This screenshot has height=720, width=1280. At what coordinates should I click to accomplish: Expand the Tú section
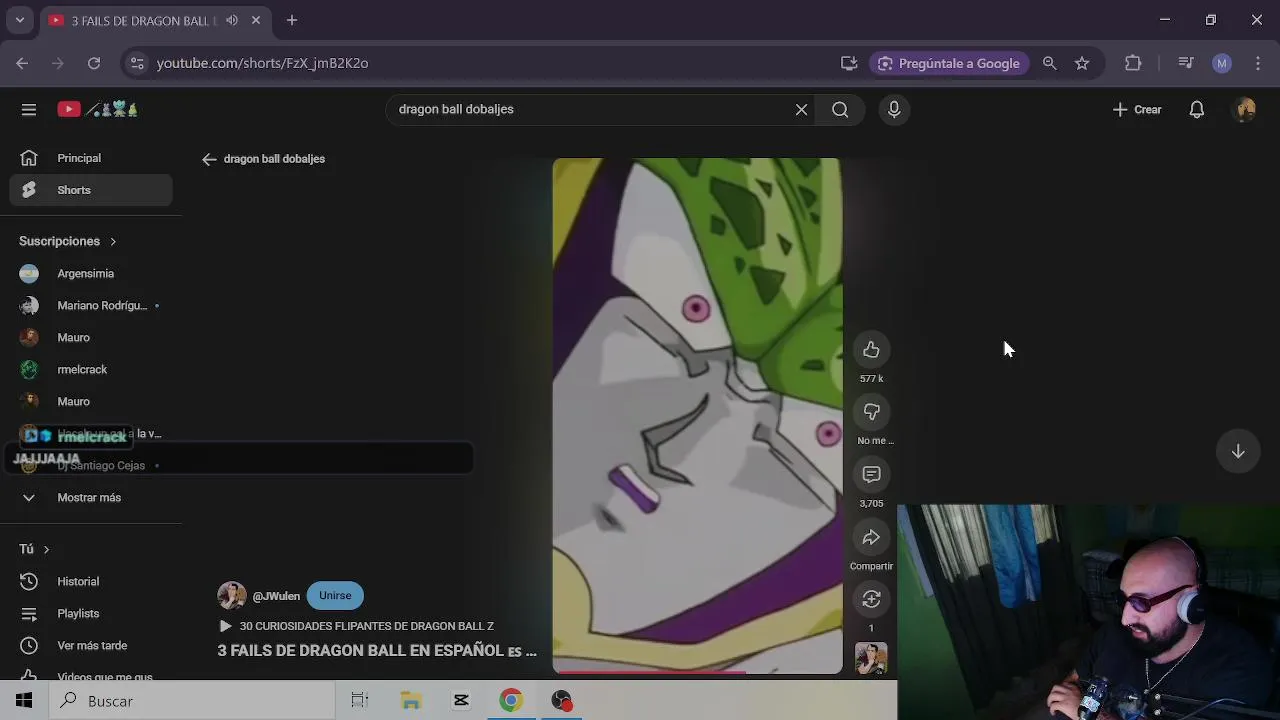34,549
